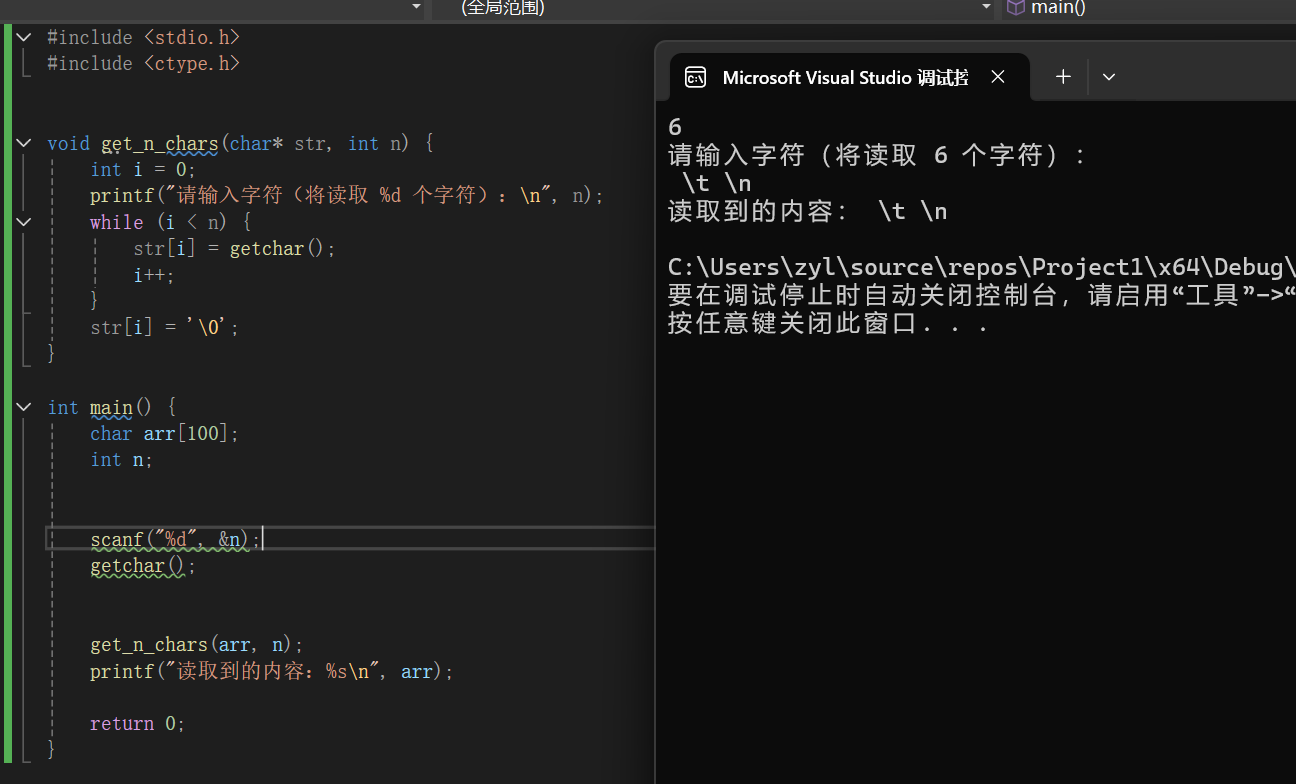1296x784 pixels.
Task: Click the int n; declaration in main
Action: (121, 459)
